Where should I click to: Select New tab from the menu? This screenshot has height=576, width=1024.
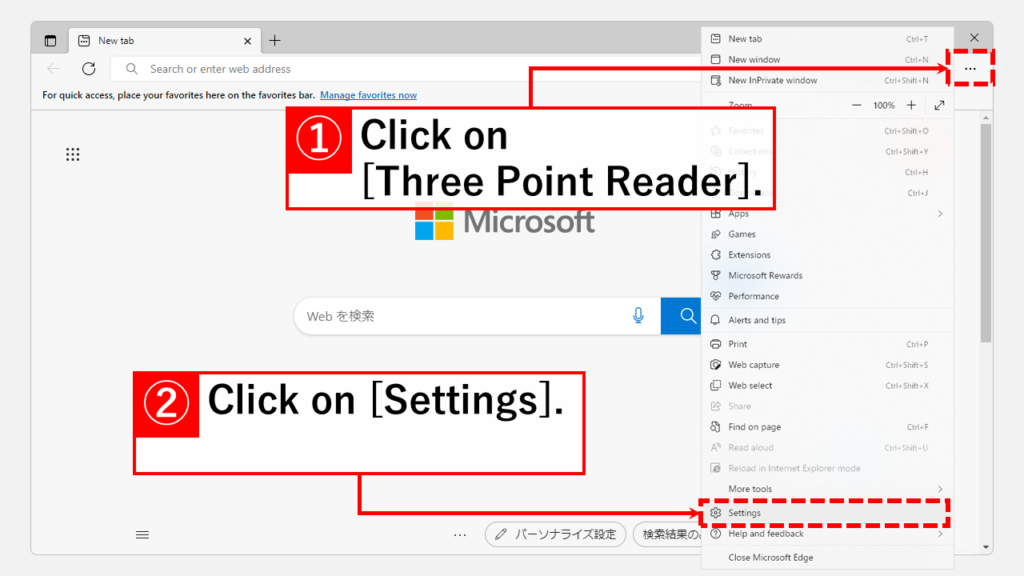click(x=827, y=39)
